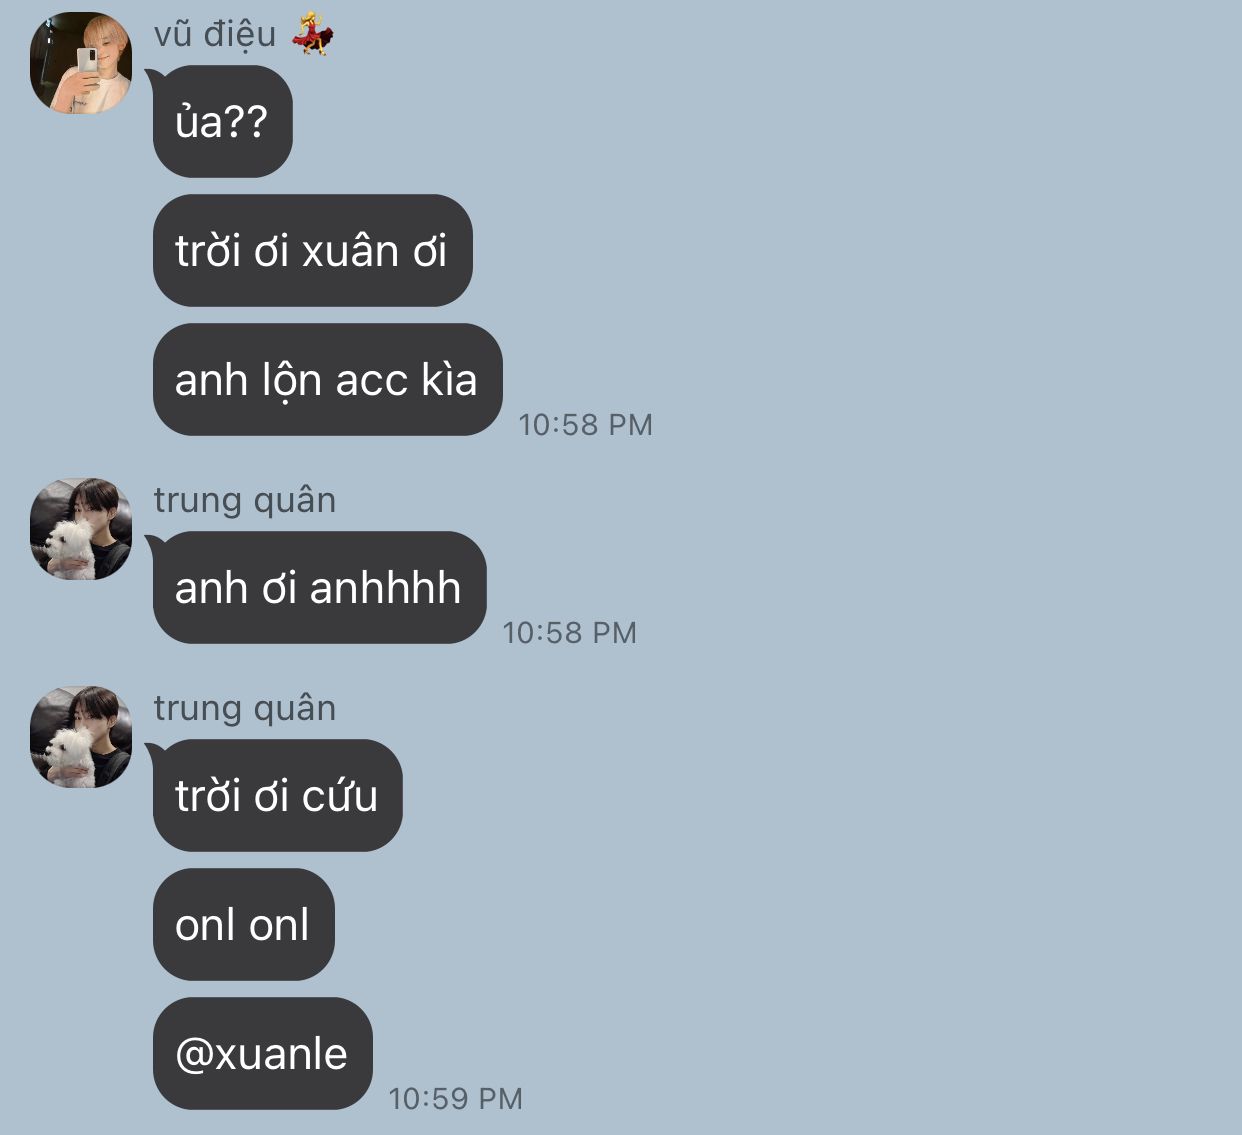Click the first trung quân sender name
Viewport: 1242px width, 1135px height.
[x=245, y=500]
